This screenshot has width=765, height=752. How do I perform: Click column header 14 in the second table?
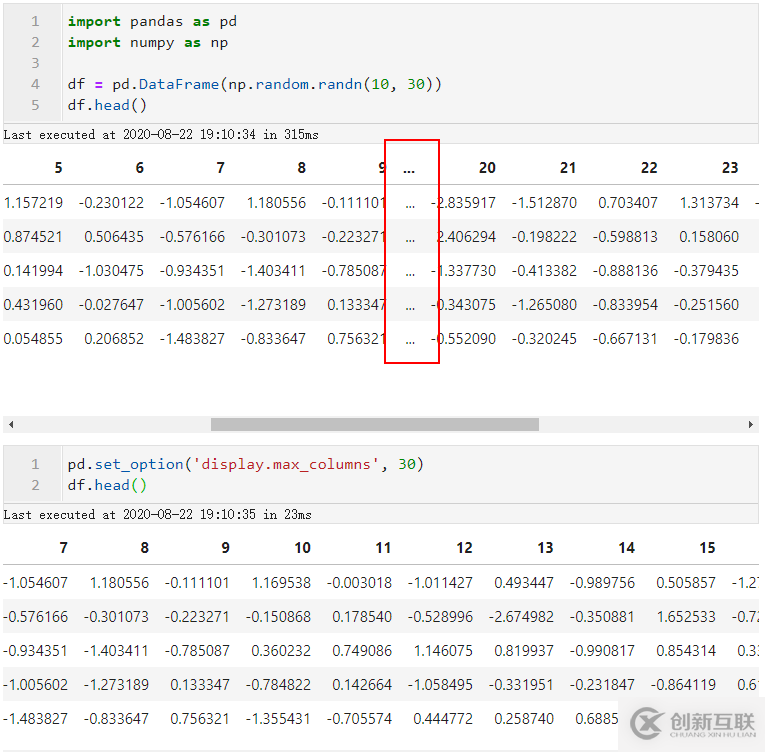click(626, 548)
